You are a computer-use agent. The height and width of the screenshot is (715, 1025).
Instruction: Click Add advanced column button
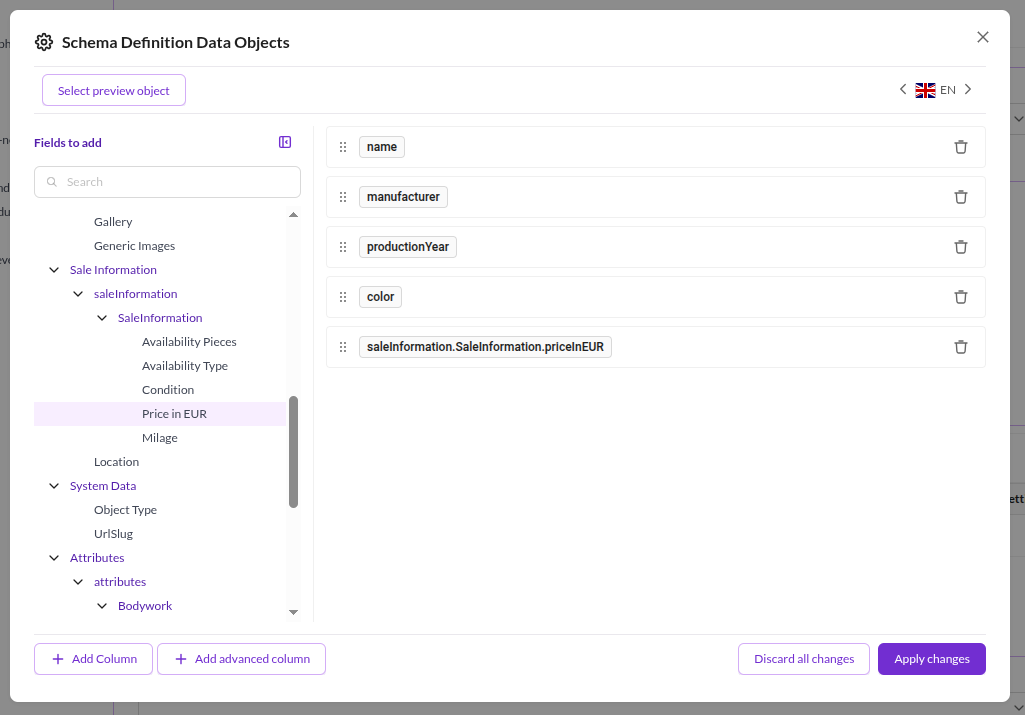tap(241, 659)
